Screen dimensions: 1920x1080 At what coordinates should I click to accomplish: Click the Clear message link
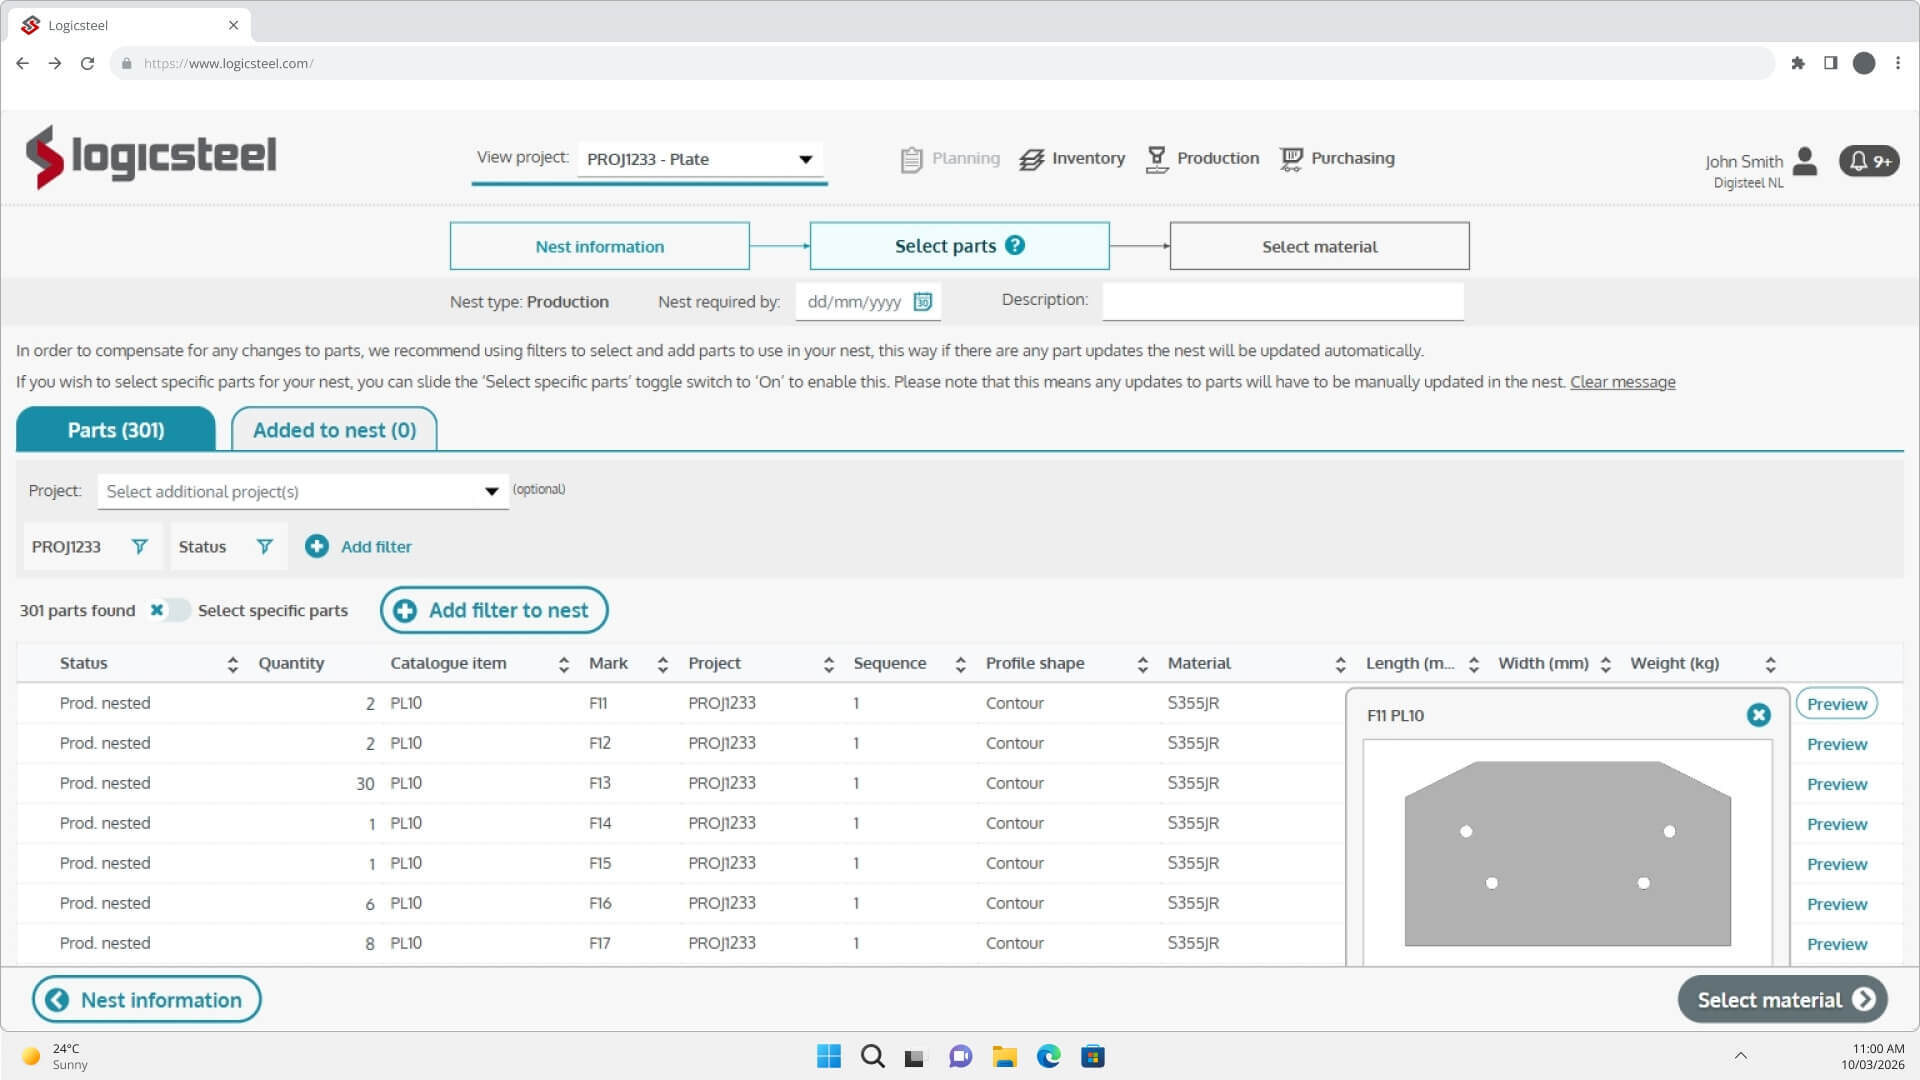[x=1622, y=382]
